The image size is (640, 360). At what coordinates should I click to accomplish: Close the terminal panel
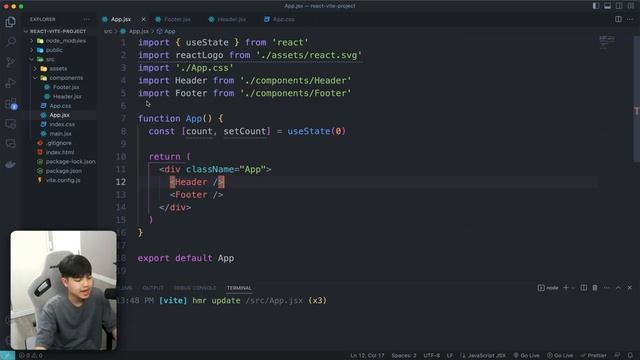pos(630,288)
